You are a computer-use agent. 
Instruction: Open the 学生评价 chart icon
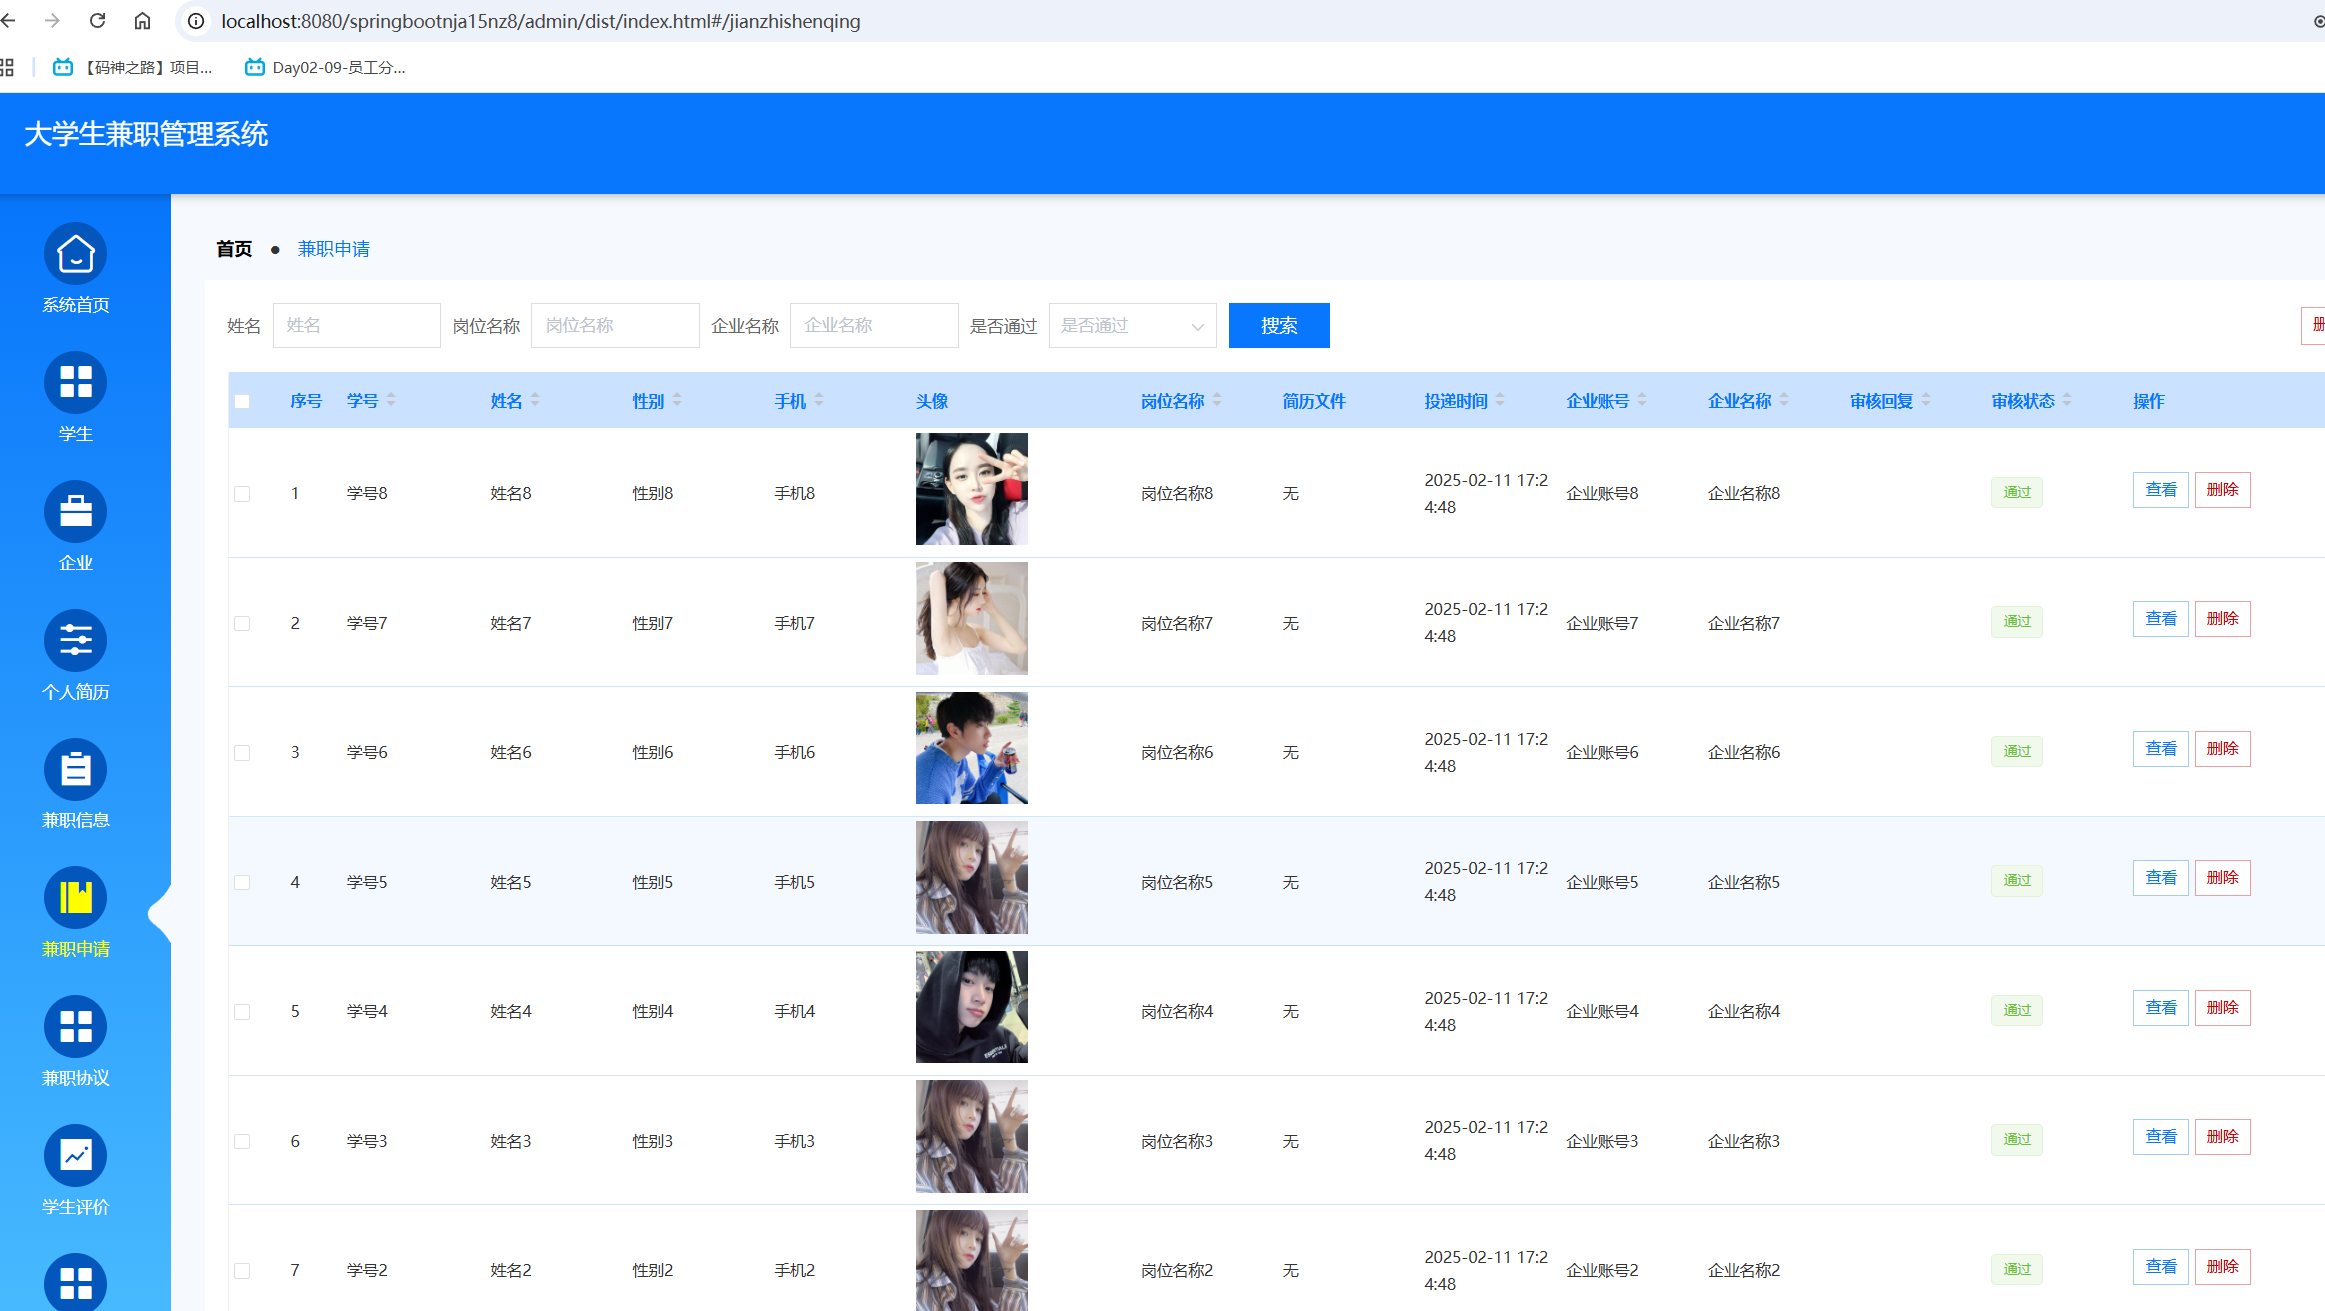(x=75, y=1156)
